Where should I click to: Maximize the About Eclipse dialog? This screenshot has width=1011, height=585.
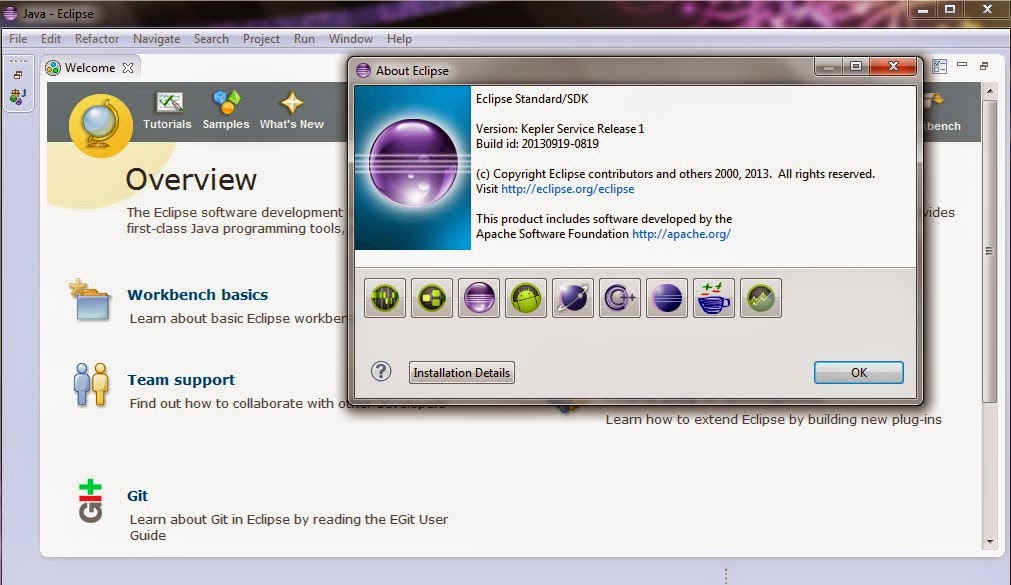(x=856, y=66)
